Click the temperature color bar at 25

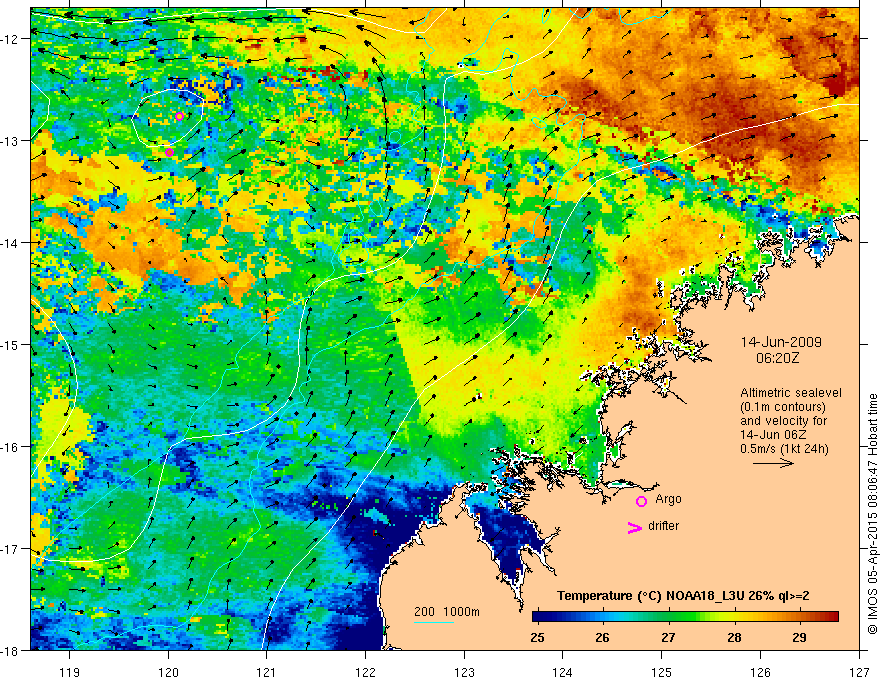[x=538, y=616]
